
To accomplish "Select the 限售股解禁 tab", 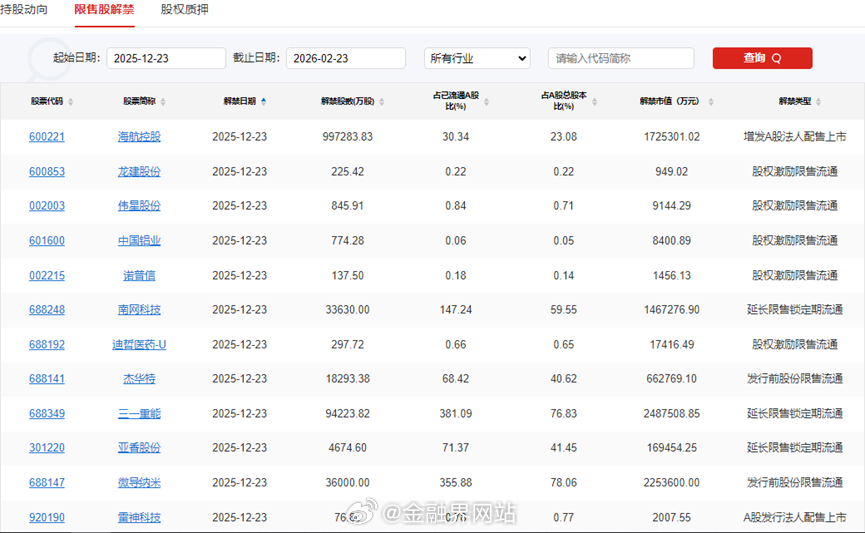I will [x=104, y=9].
